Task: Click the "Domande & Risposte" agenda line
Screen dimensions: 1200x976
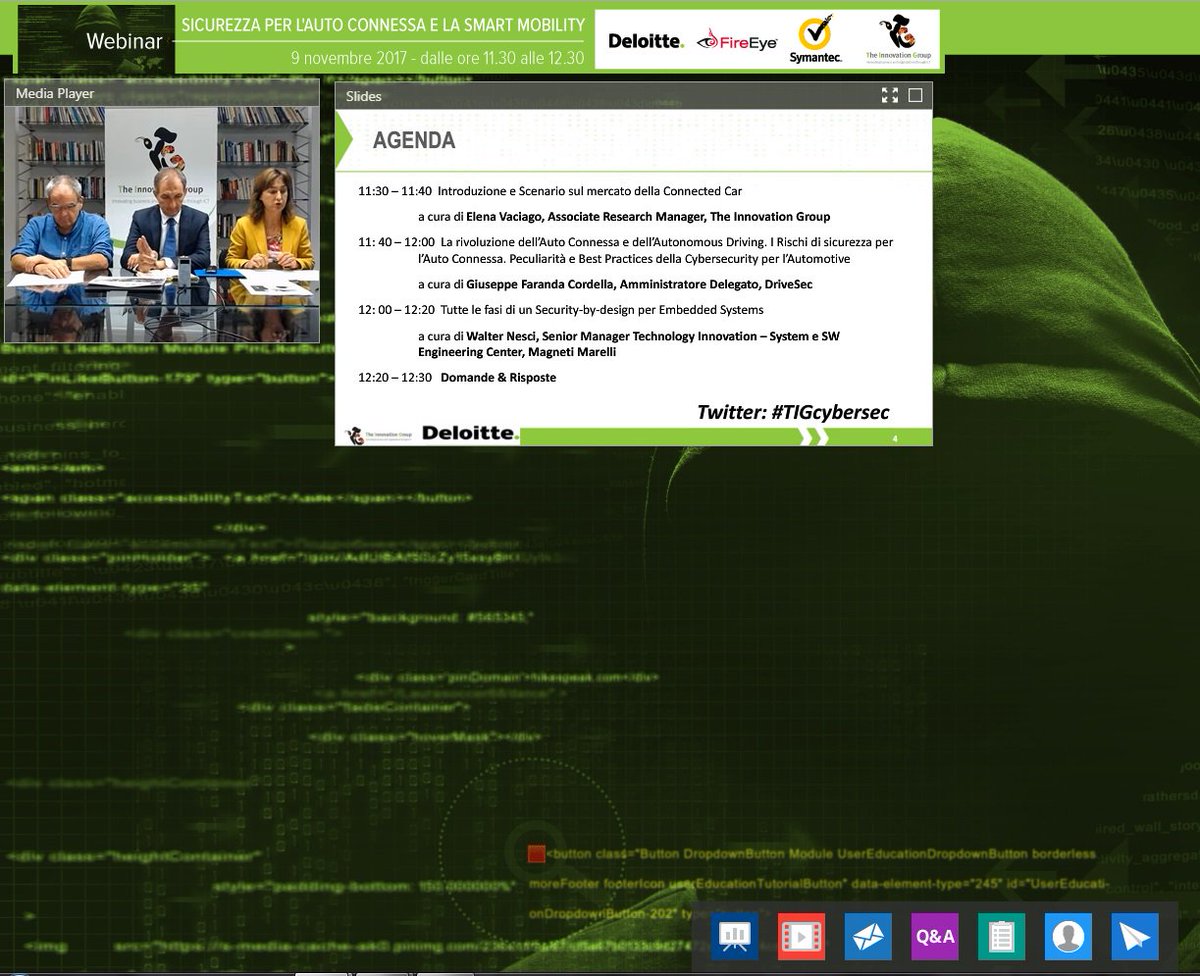Action: pyautogui.click(x=457, y=378)
